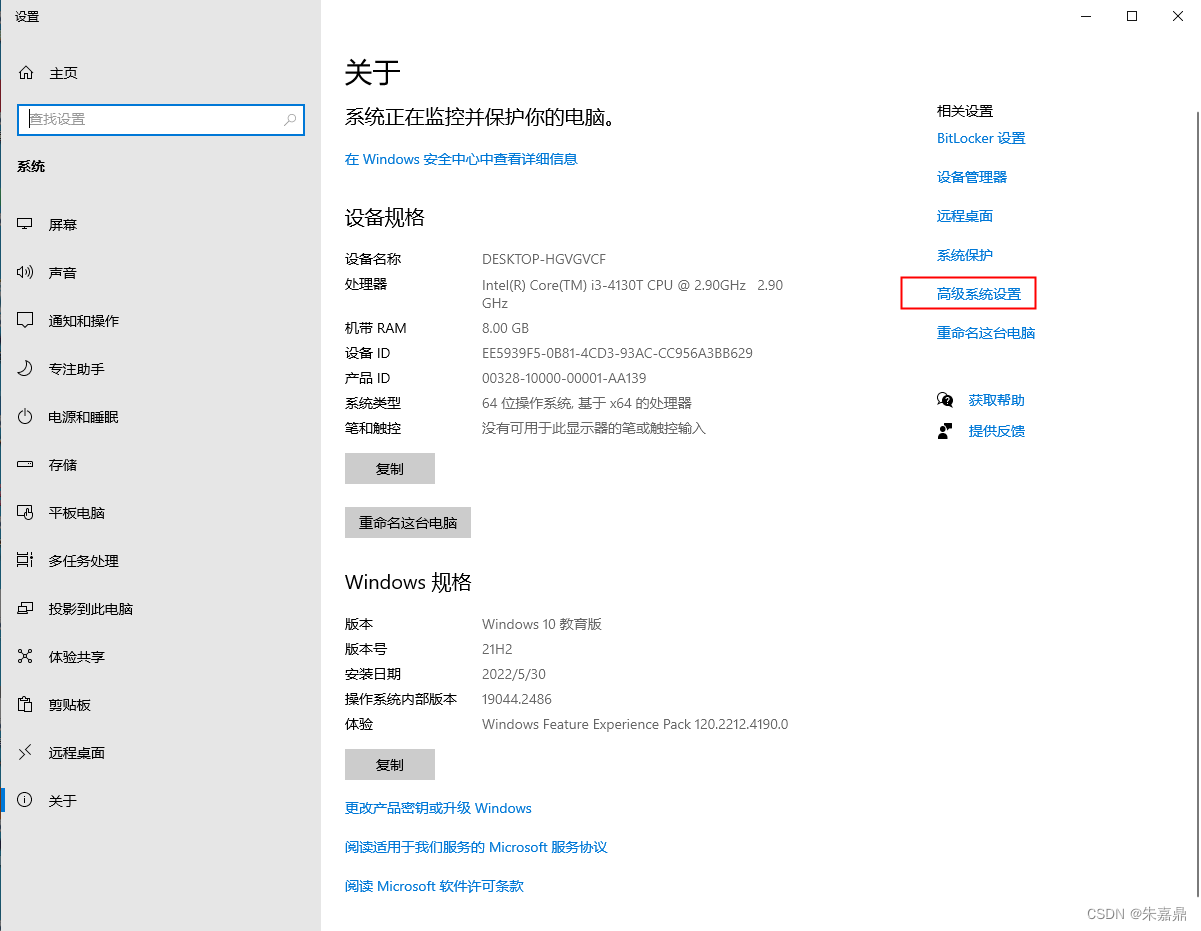Close the Settings window
The width and height of the screenshot is (1201, 931).
coord(1178,16)
